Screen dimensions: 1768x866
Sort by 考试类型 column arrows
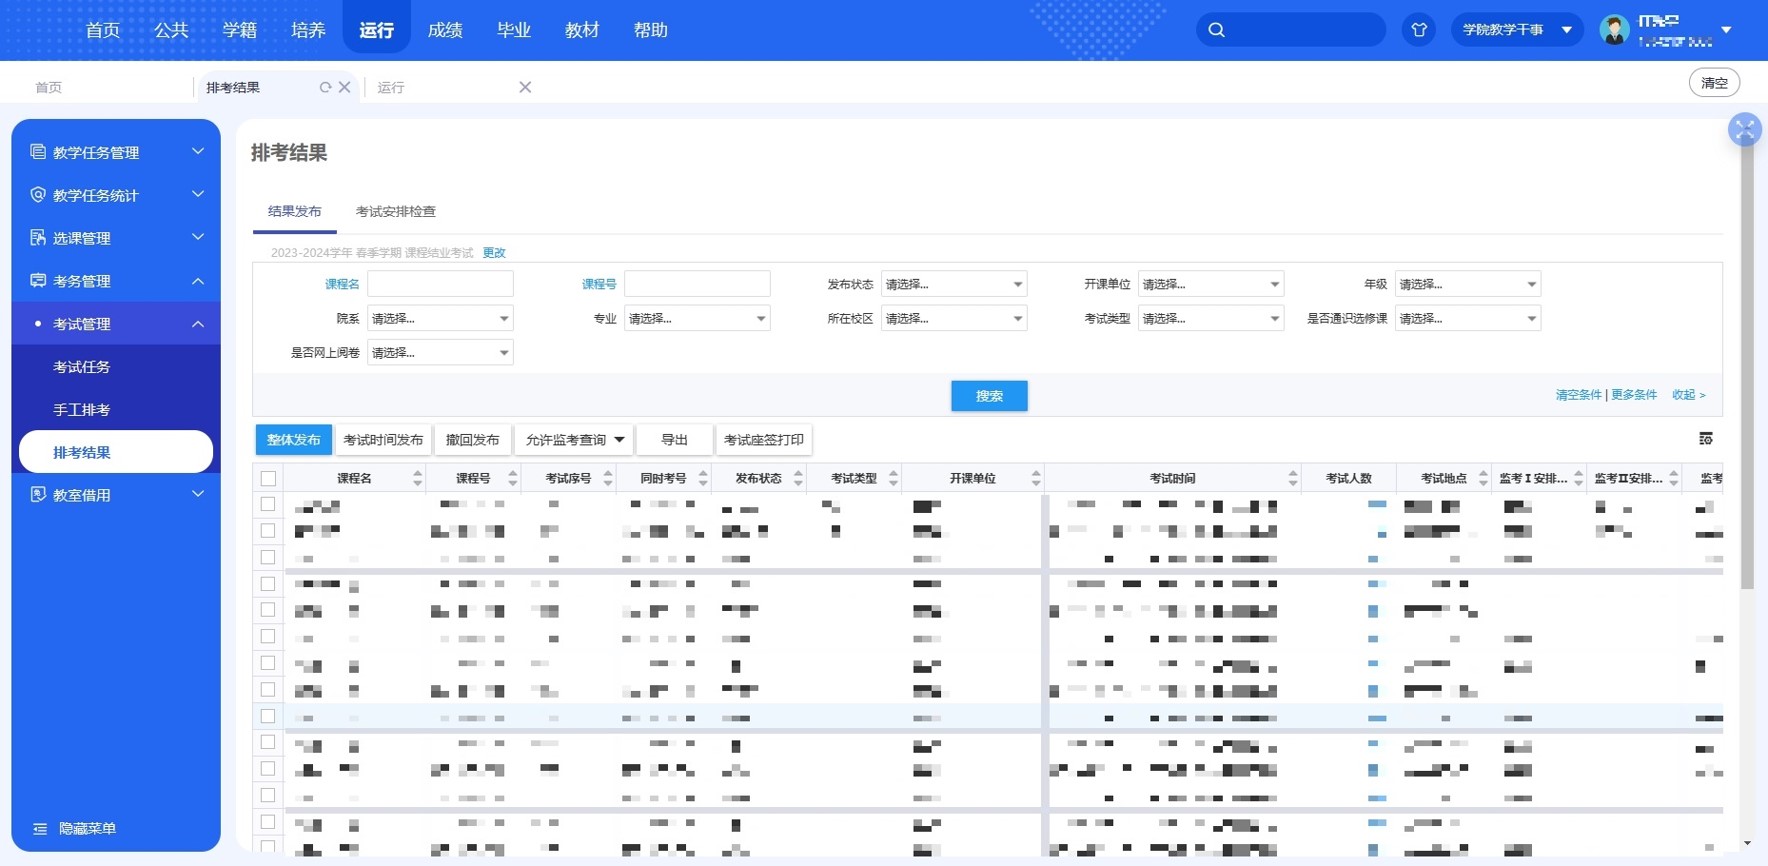tap(893, 479)
